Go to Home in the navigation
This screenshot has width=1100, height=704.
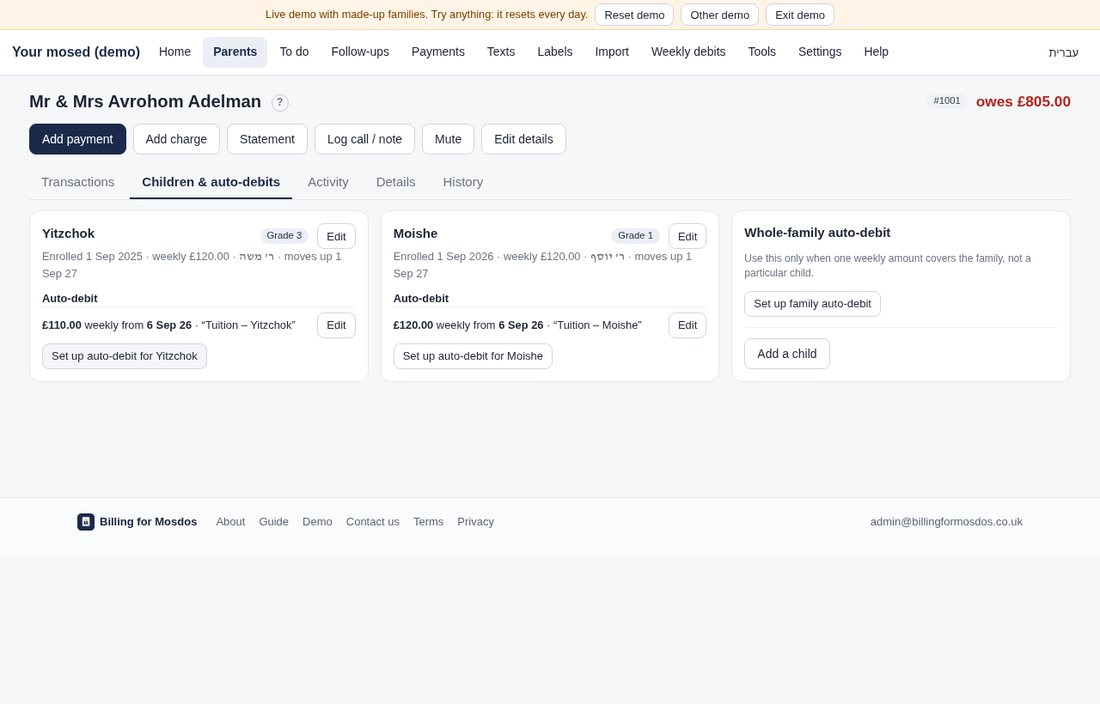click(175, 52)
